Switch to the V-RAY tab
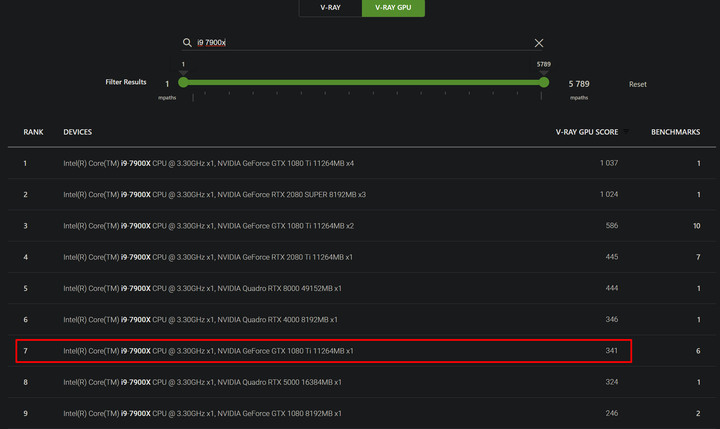Image resolution: width=720 pixels, height=429 pixels. (330, 8)
